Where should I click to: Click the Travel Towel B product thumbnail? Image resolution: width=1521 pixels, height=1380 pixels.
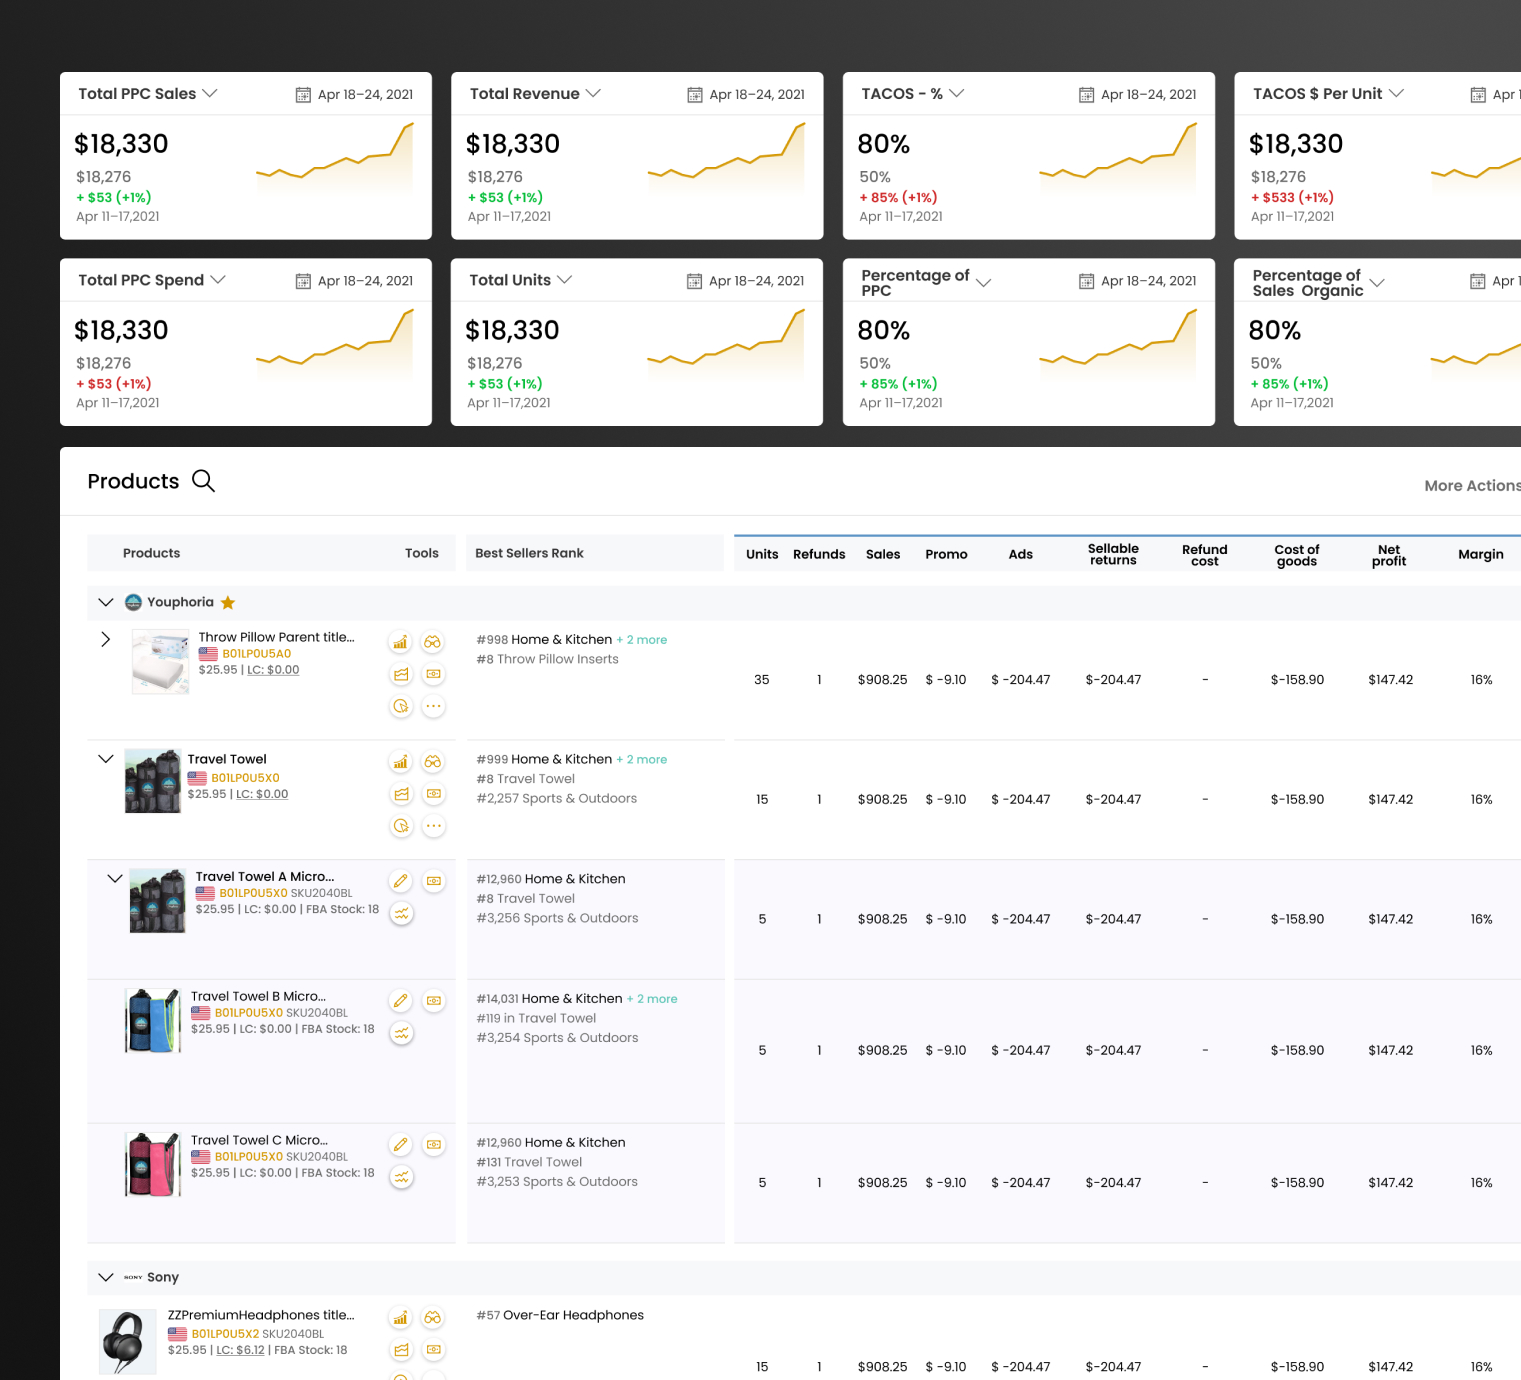pos(153,1021)
